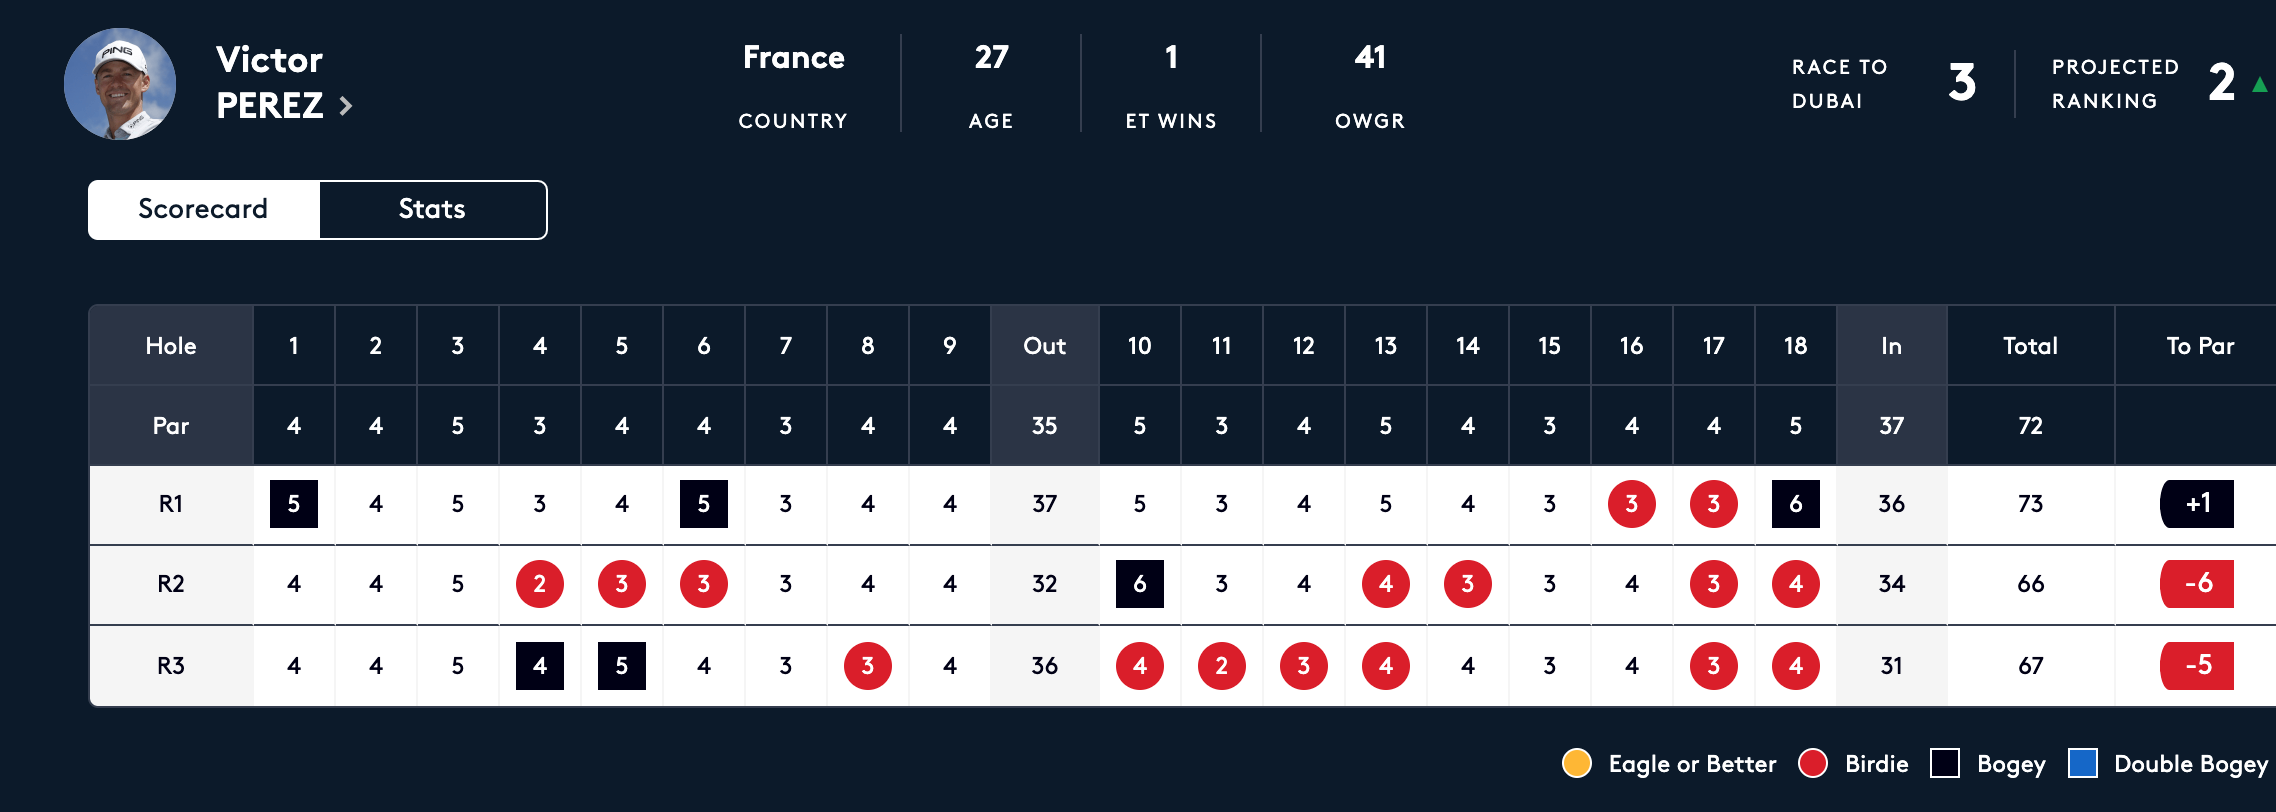Click the Victor PEREZ name link
The width and height of the screenshot is (2276, 812).
tap(270, 82)
